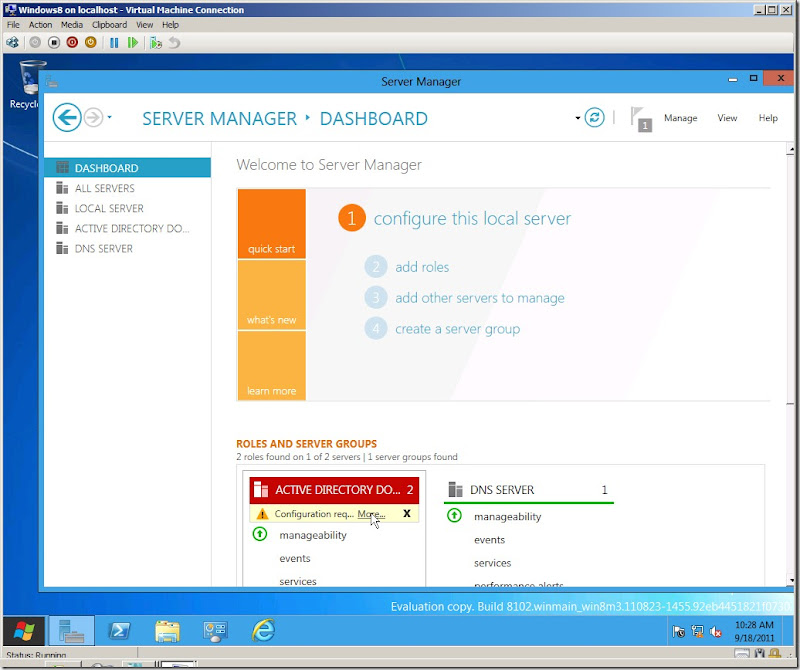Pause the virtual machine
The height and width of the screenshot is (670, 800).
114,42
